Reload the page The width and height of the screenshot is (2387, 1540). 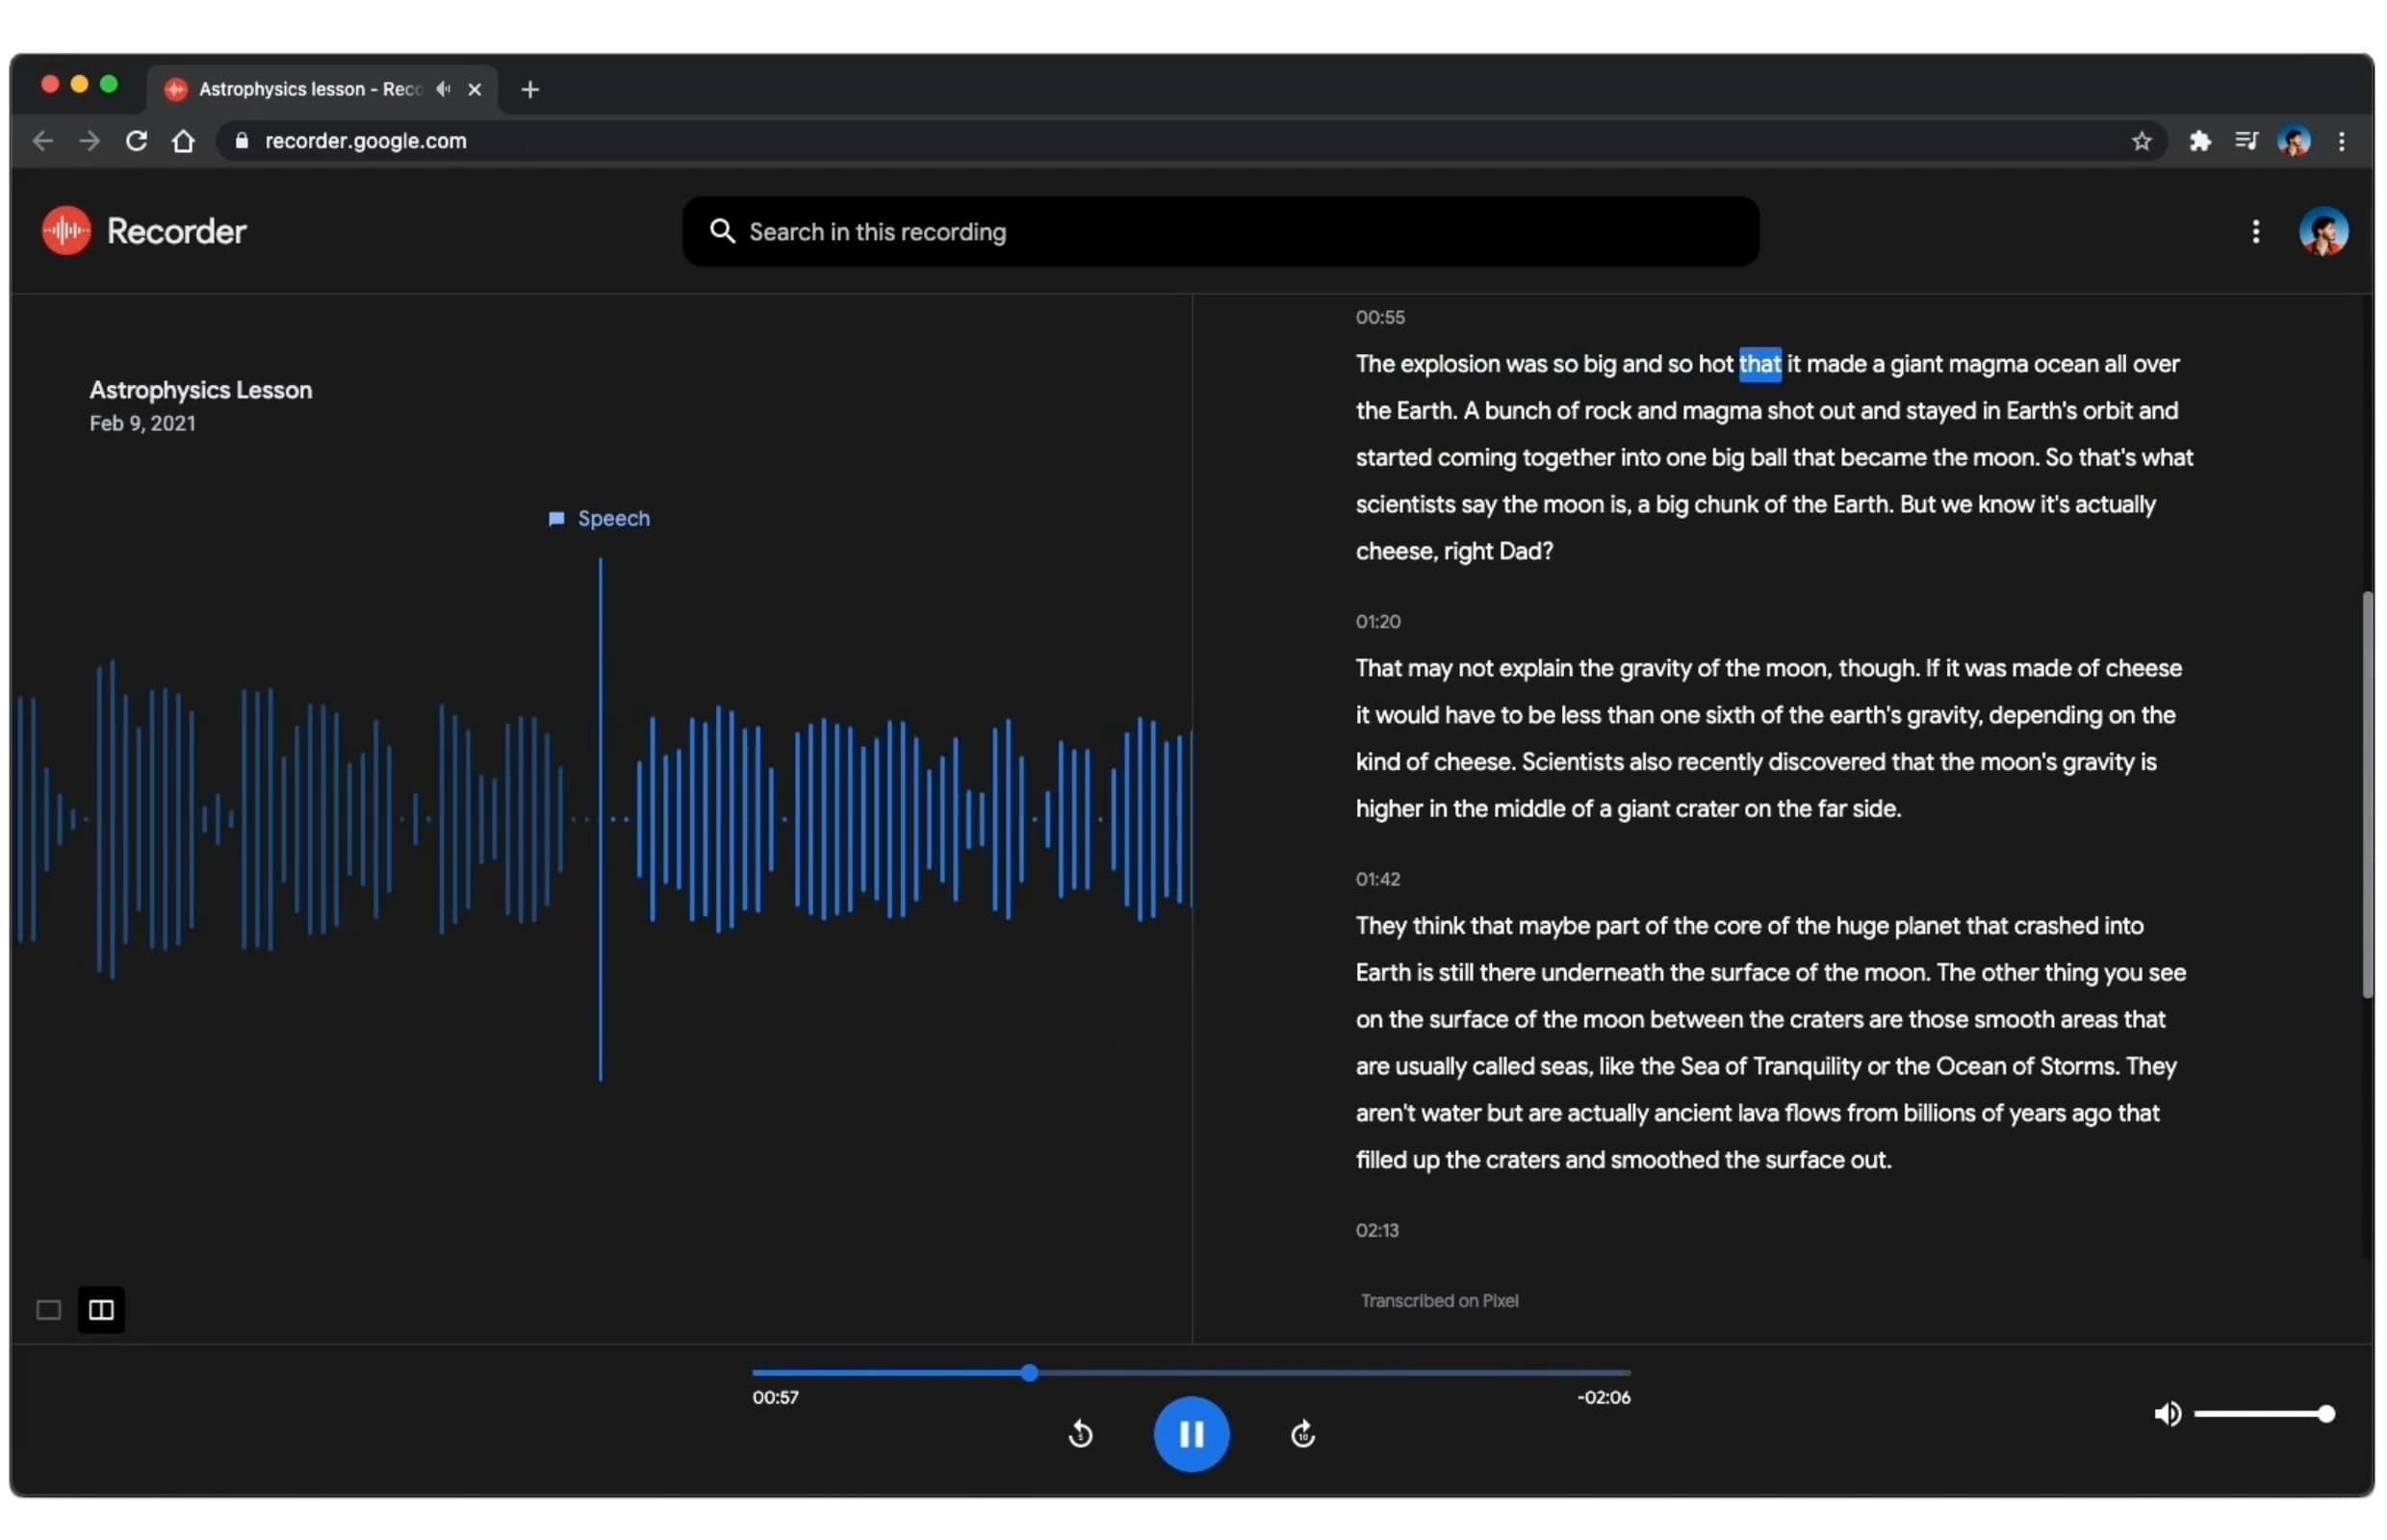pyautogui.click(x=136, y=141)
